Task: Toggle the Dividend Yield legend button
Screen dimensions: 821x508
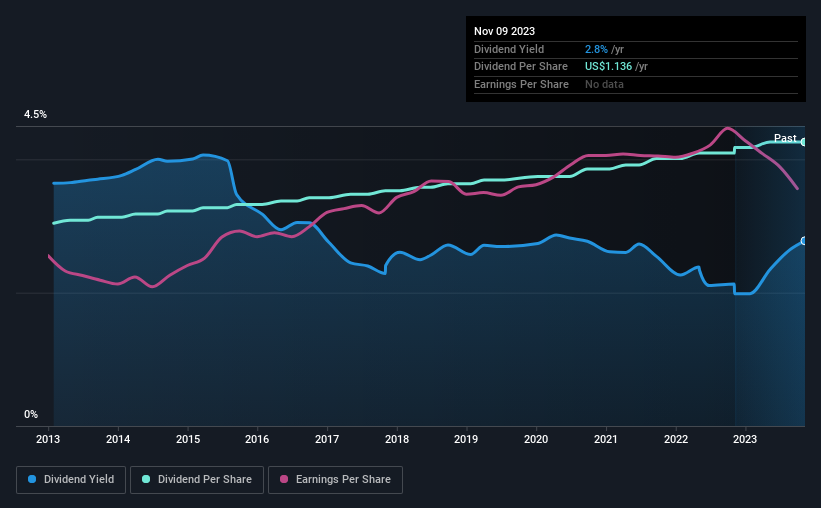Action: (71, 479)
